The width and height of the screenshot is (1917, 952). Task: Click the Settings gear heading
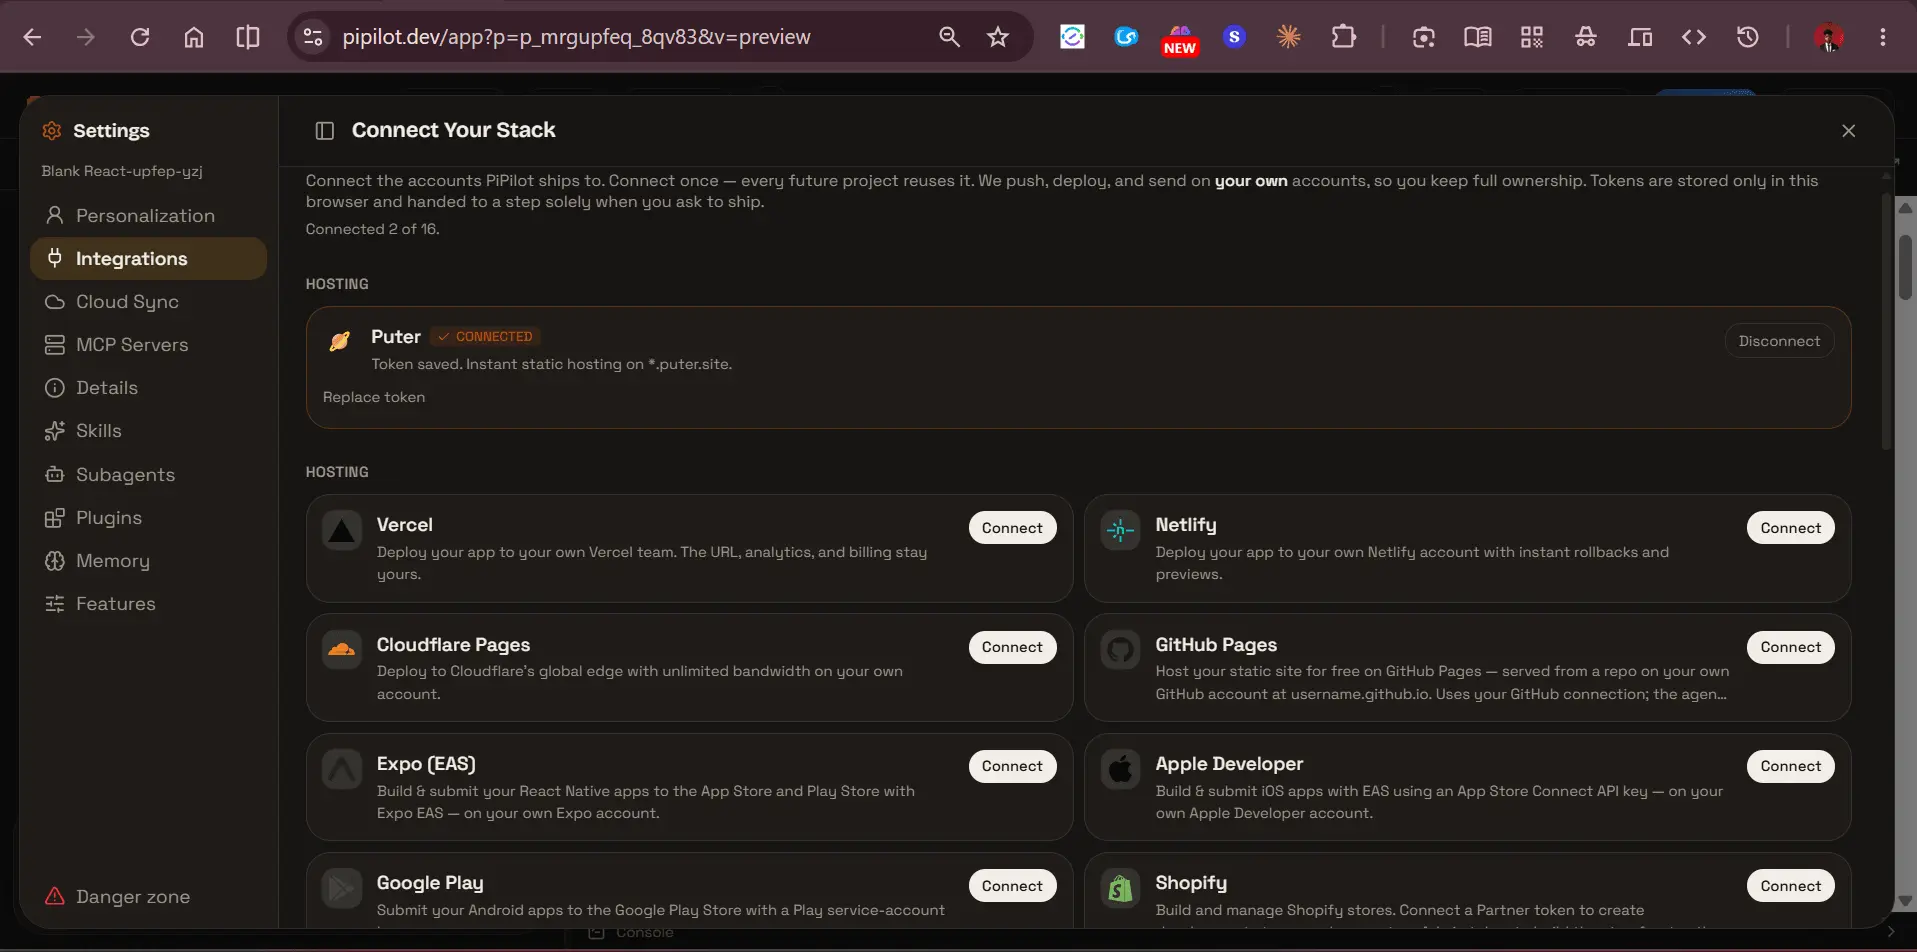point(96,131)
